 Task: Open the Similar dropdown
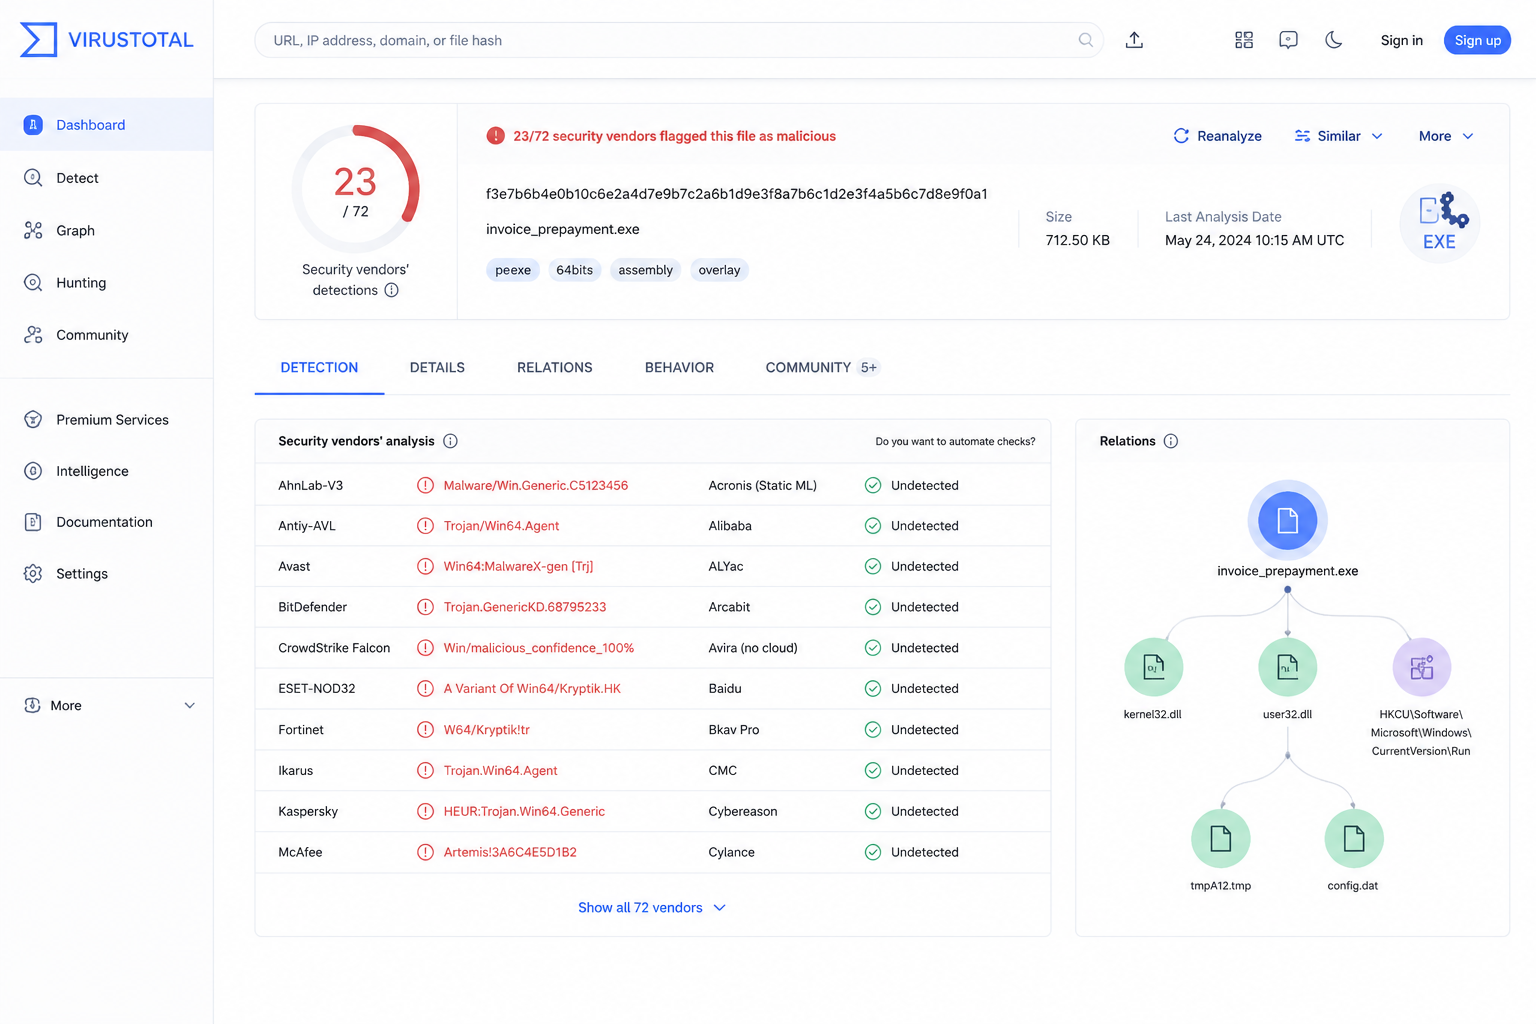pos(1339,136)
